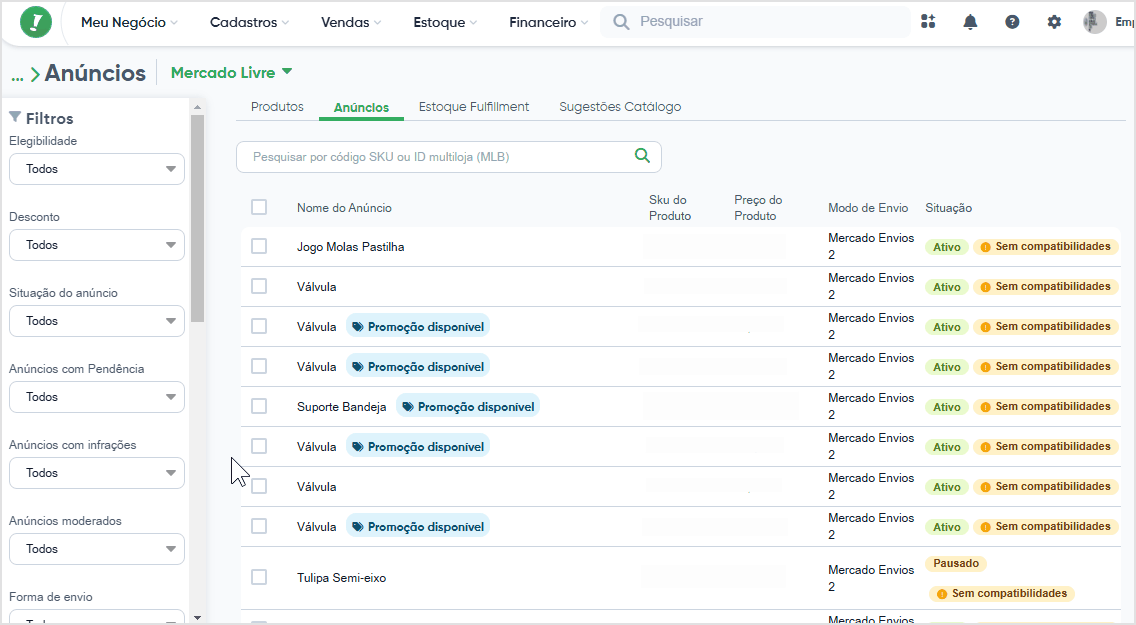Open the Anúncios moderados dropdown
This screenshot has height=625, width=1136.
click(x=97, y=549)
